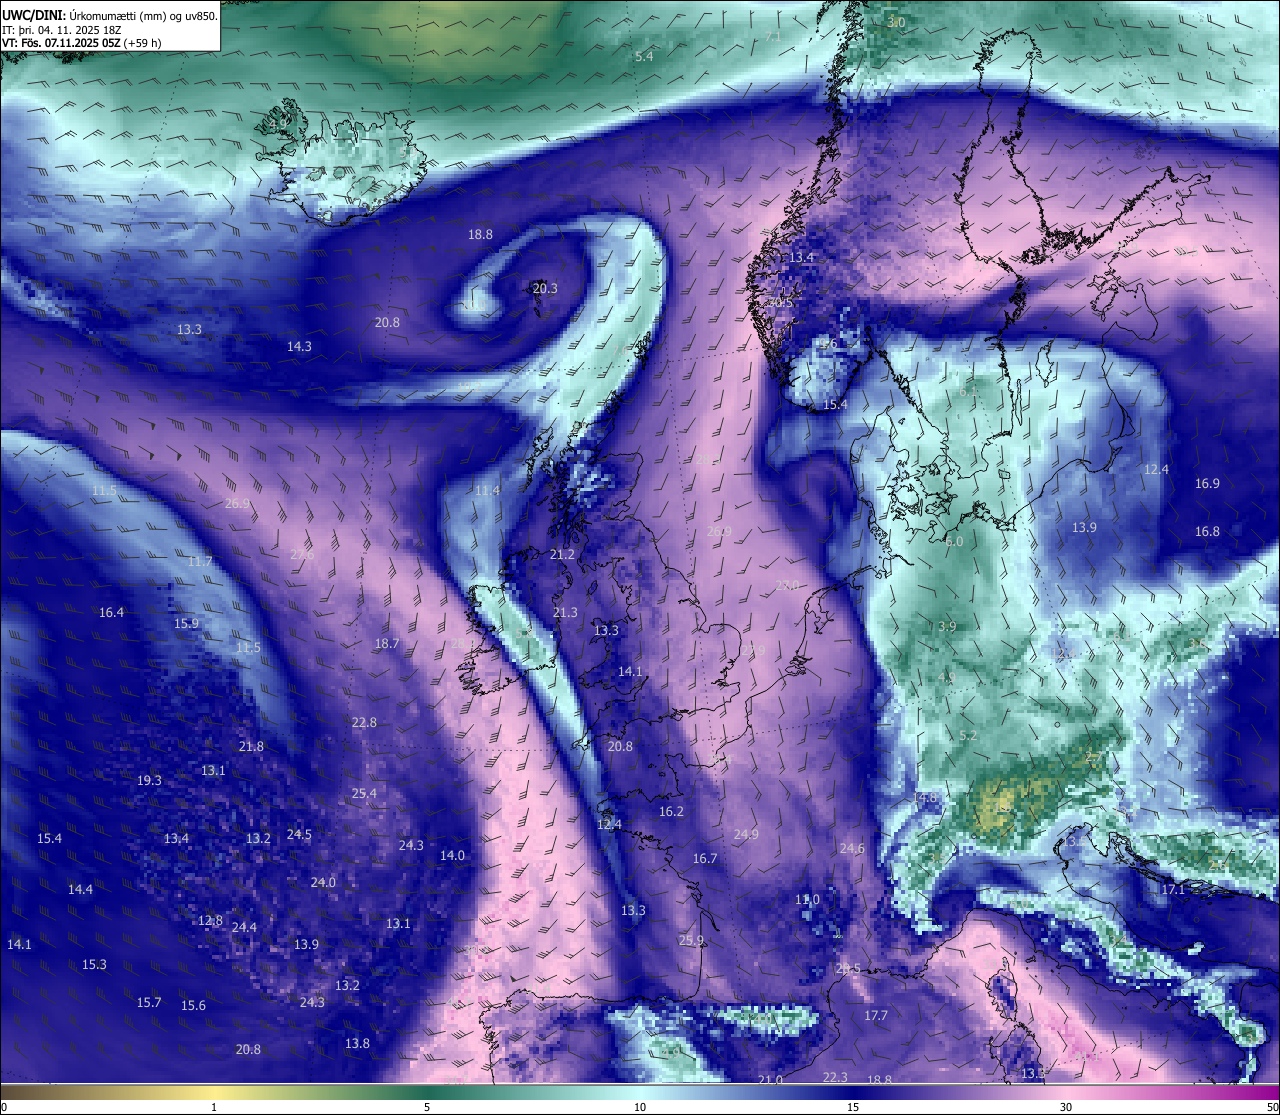This screenshot has height=1115, width=1280.
Task: Click the 16.8 value label
Action: point(1207,531)
